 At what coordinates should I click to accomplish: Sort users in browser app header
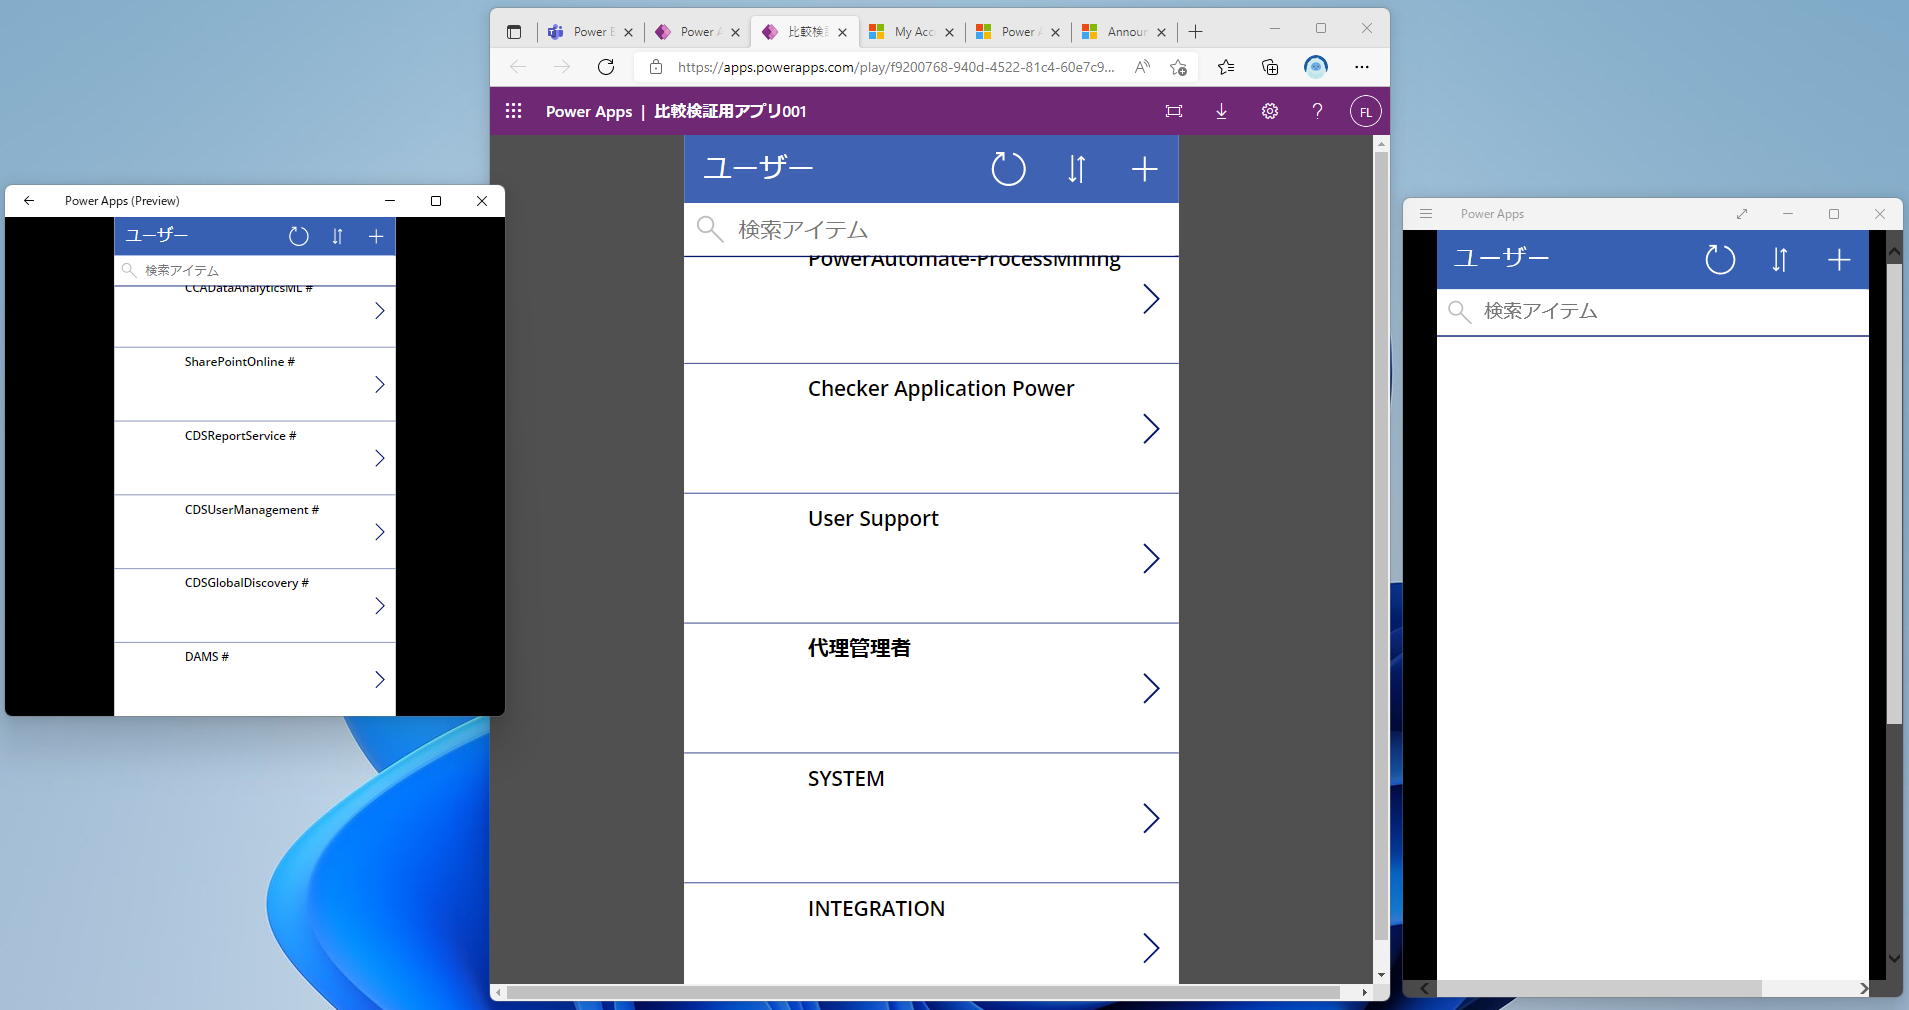[x=1076, y=169]
